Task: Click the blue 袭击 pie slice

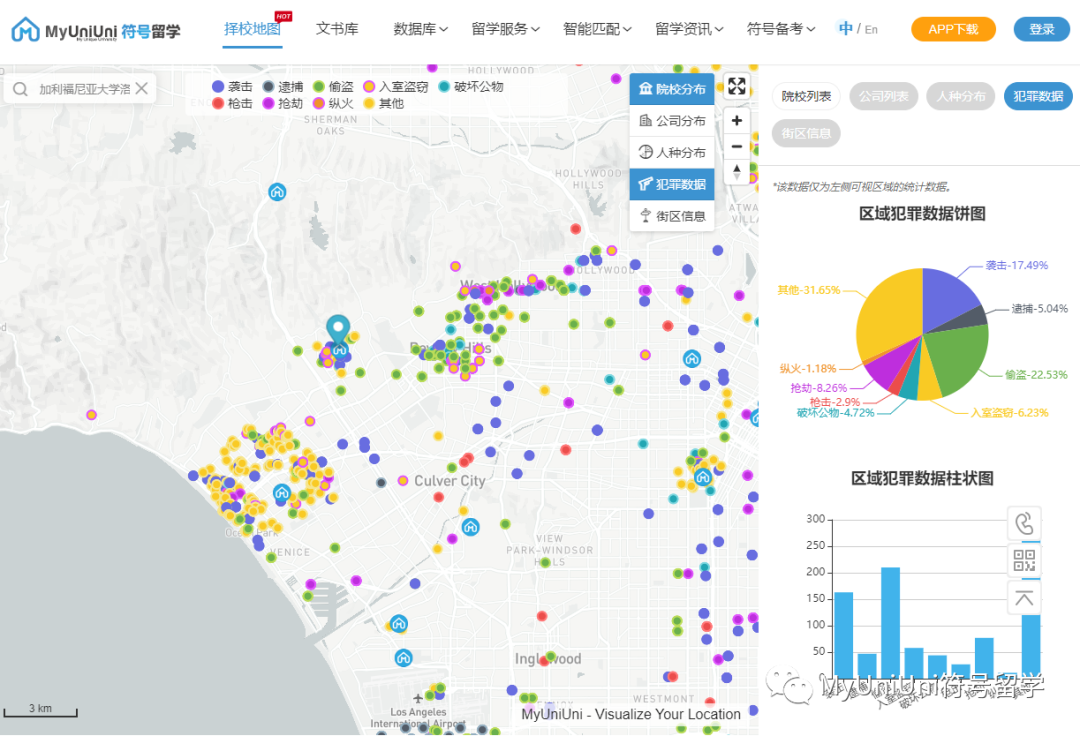Action: coord(947,299)
